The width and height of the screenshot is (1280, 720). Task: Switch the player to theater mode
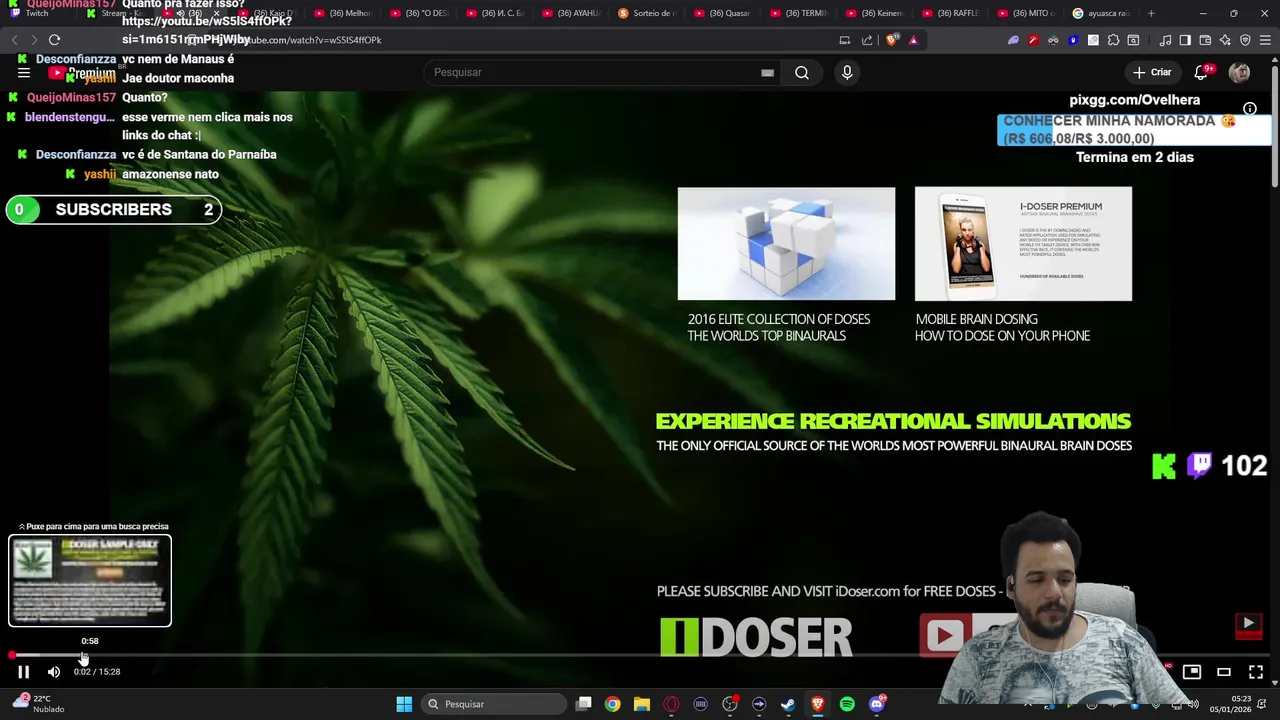tap(1223, 672)
